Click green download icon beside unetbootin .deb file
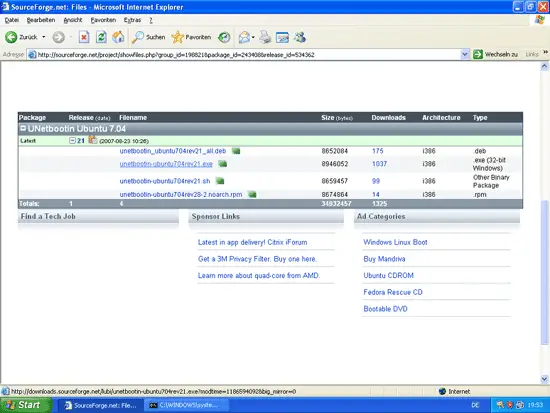Screen dimensions: 550x413 coord(236,151)
